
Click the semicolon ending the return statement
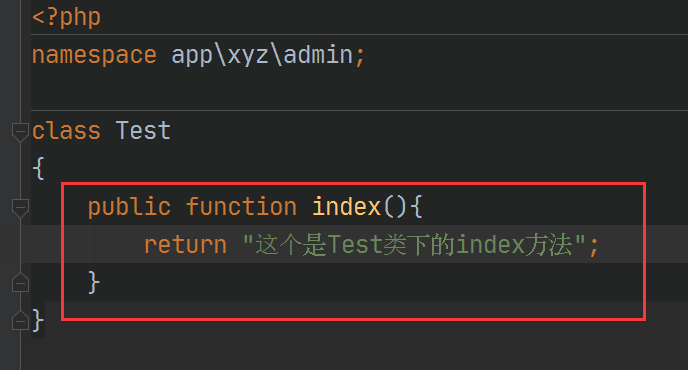tap(594, 246)
